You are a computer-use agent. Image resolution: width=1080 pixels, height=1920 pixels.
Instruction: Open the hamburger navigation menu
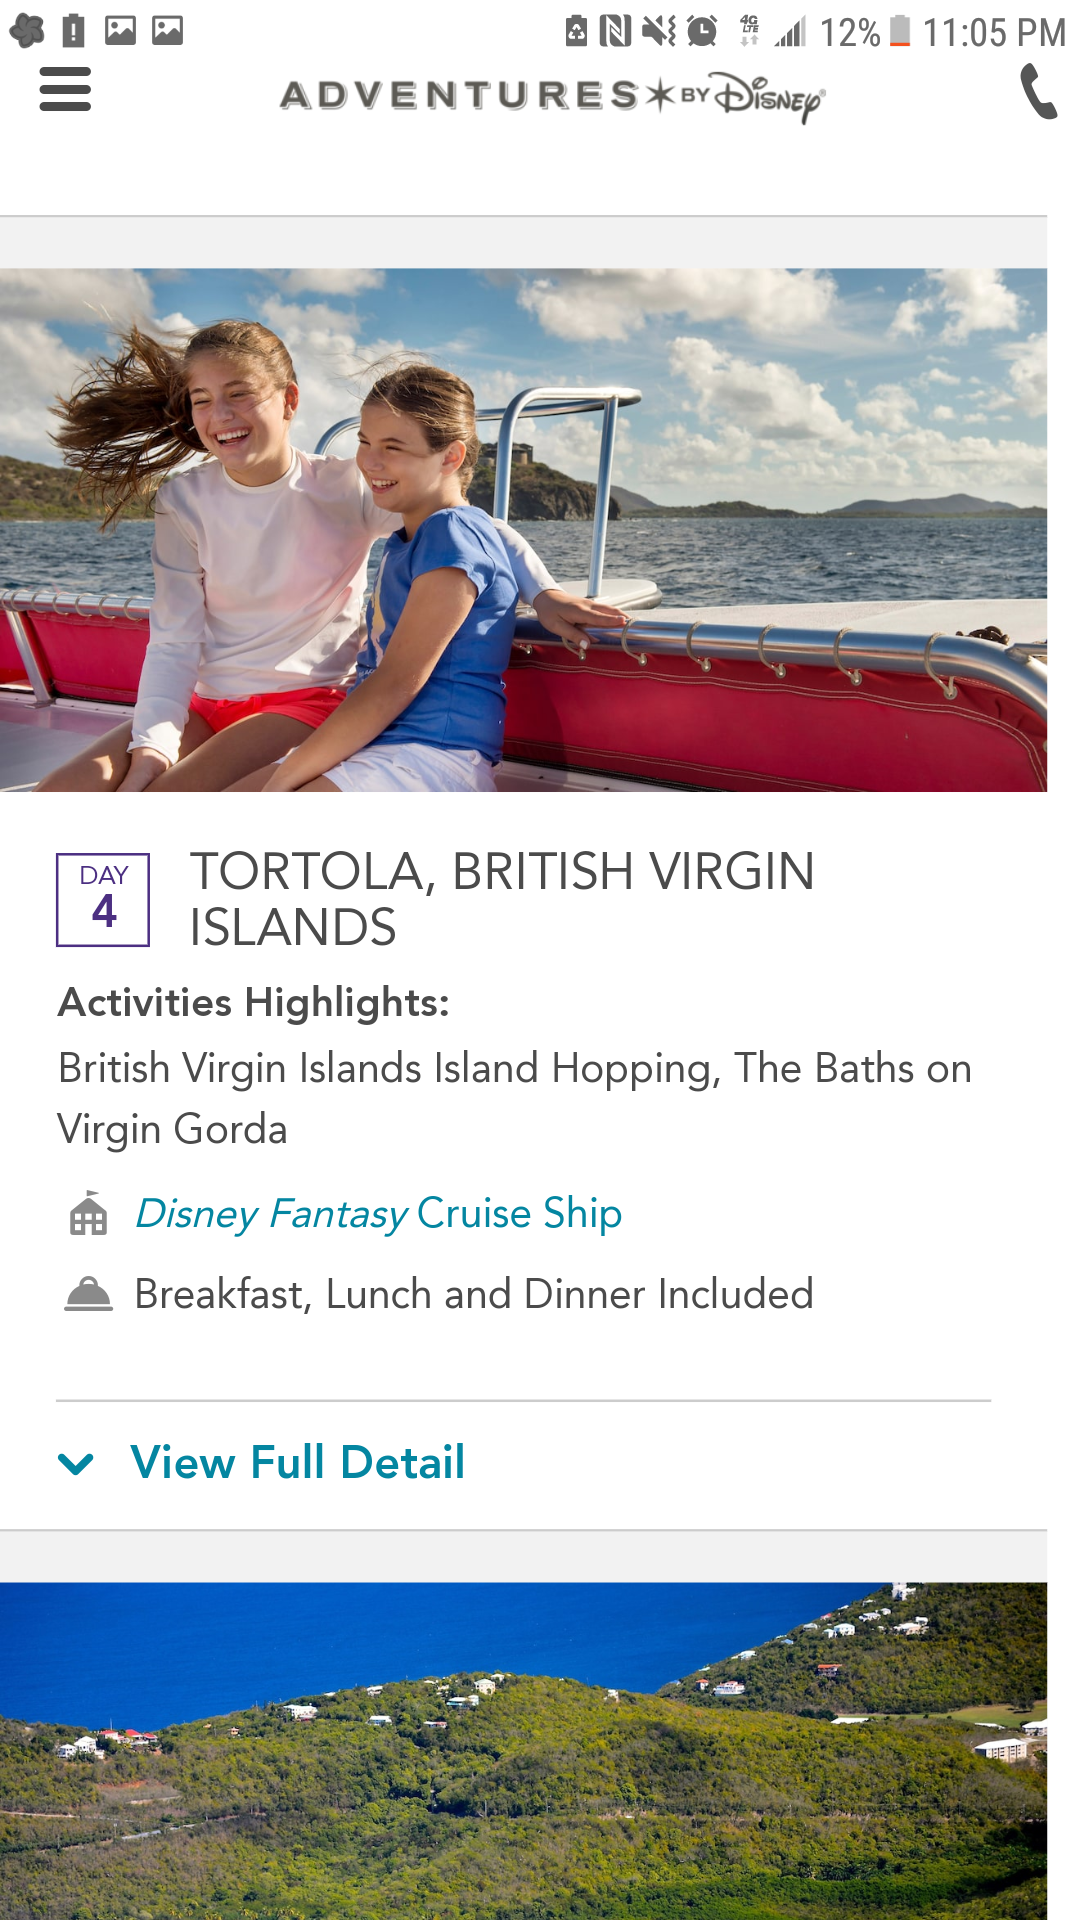[x=65, y=90]
